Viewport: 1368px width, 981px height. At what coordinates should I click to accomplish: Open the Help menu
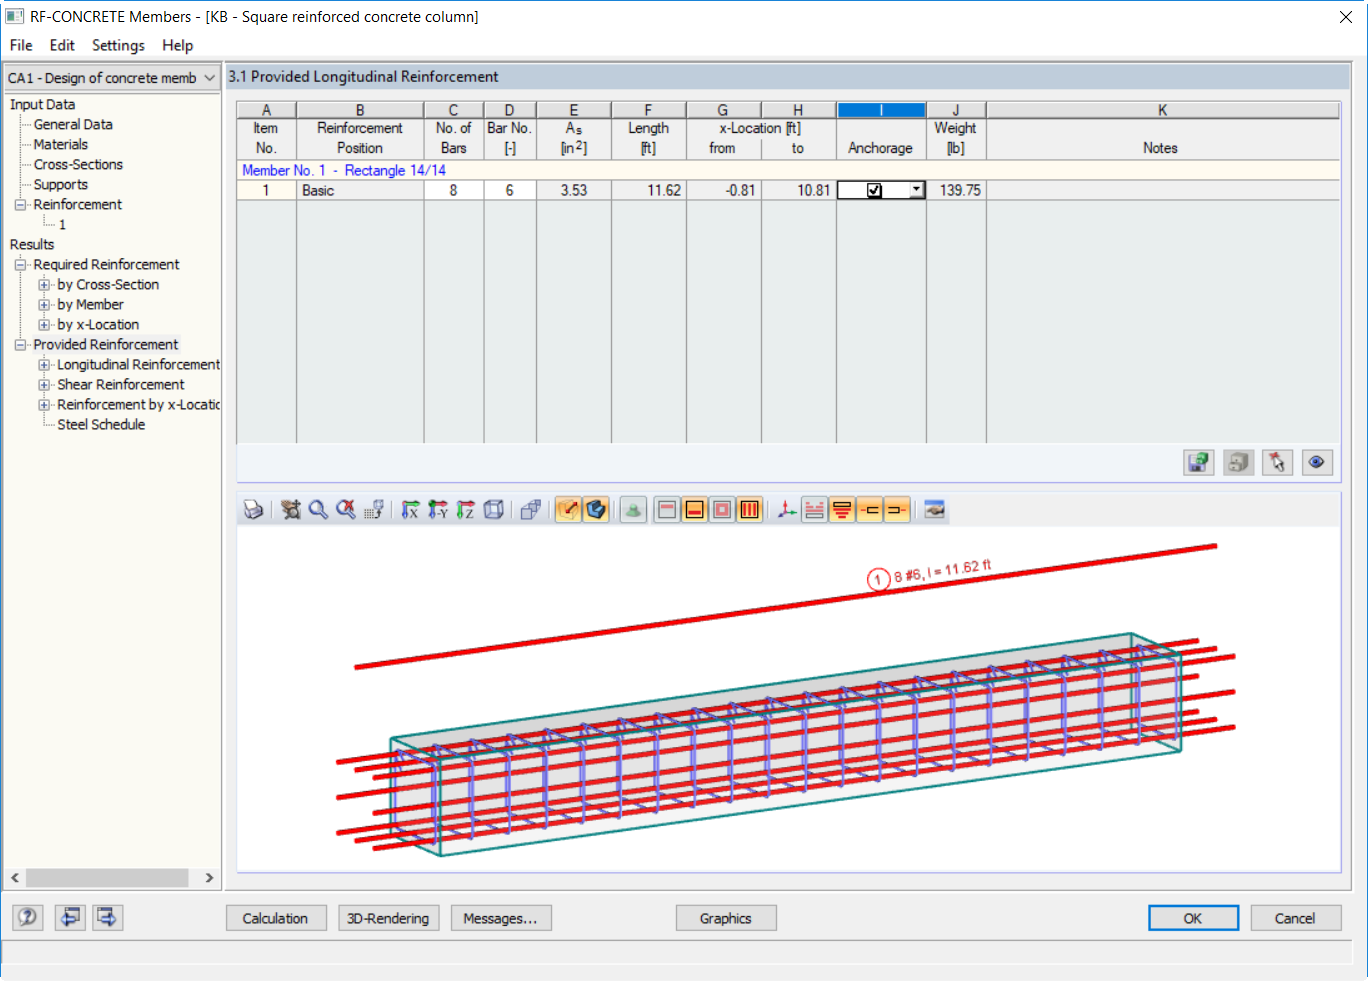coord(178,45)
